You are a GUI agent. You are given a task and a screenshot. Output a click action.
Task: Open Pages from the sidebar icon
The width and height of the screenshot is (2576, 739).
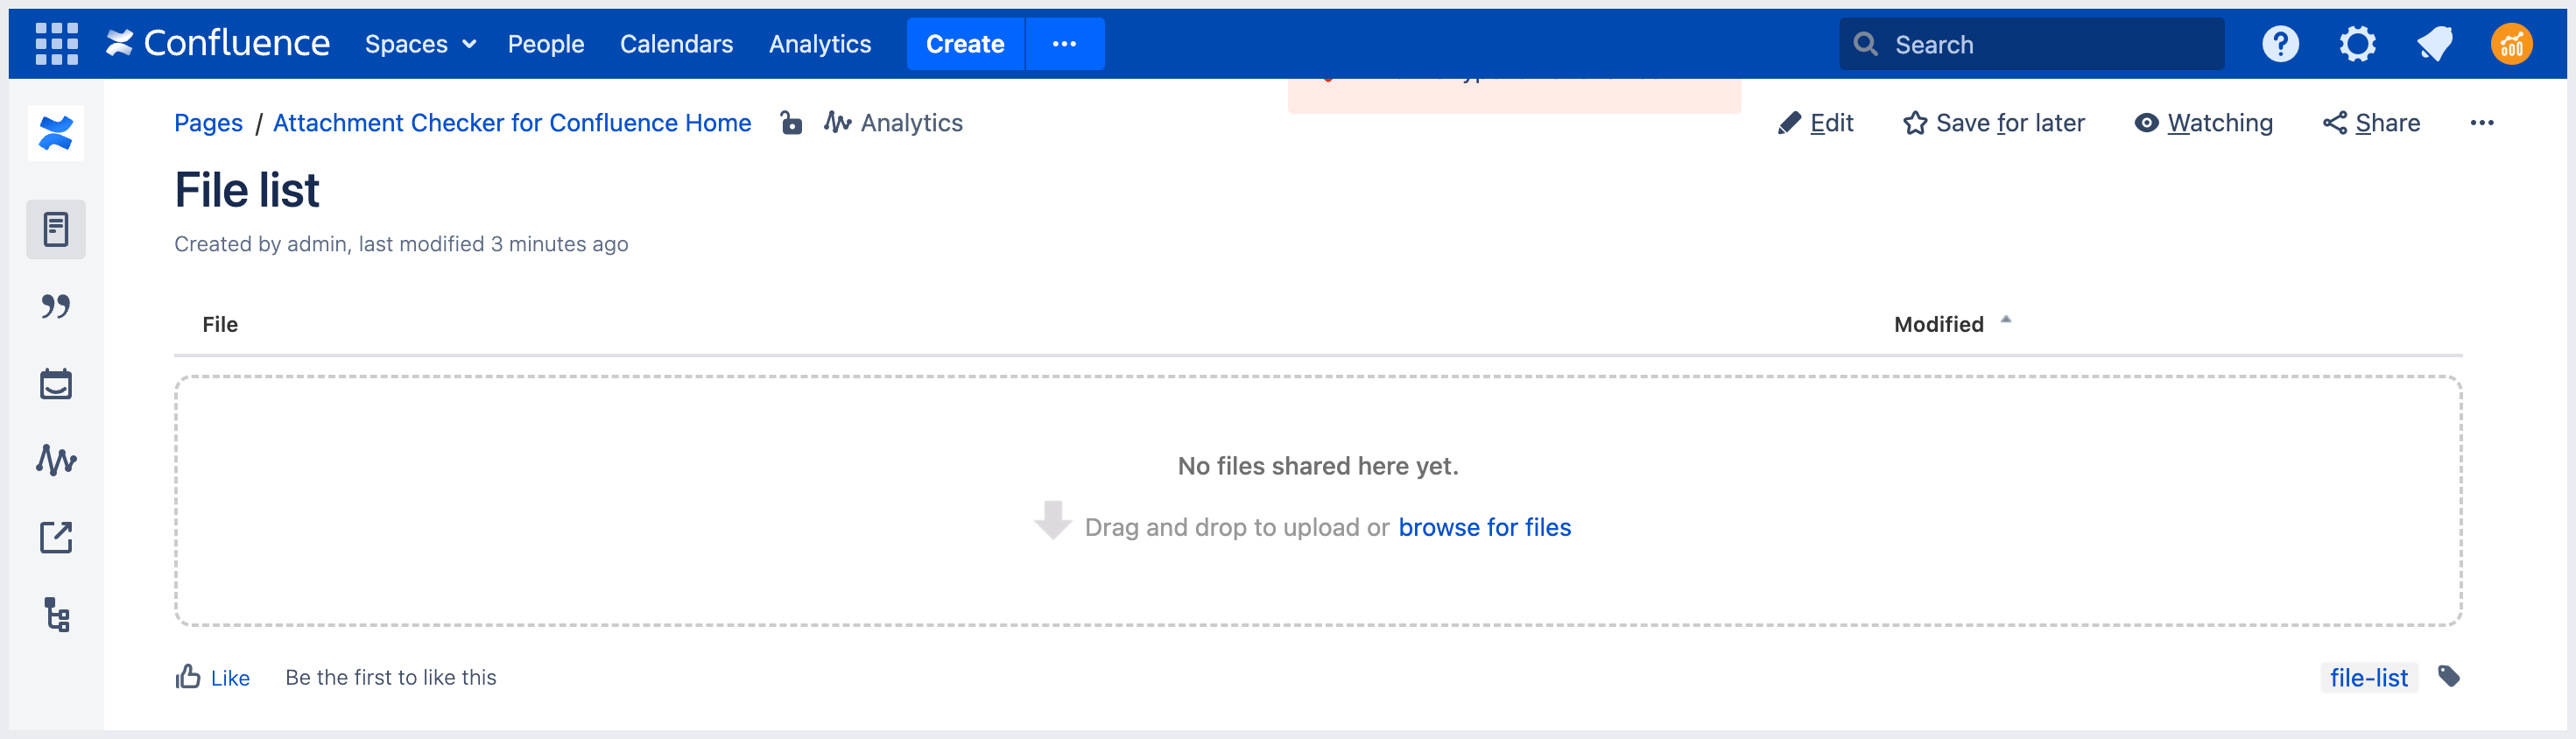click(56, 230)
